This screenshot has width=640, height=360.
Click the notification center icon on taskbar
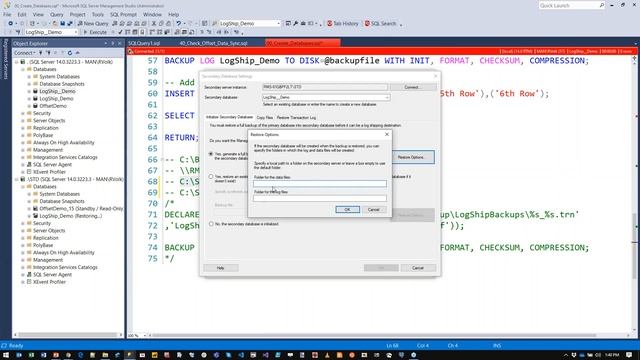(629, 355)
